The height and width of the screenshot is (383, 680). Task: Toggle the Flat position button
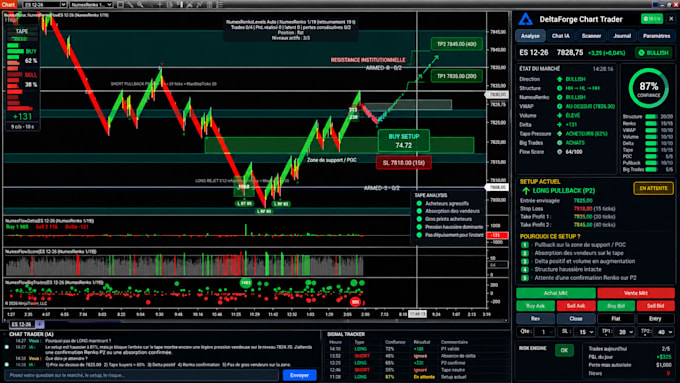click(615, 319)
